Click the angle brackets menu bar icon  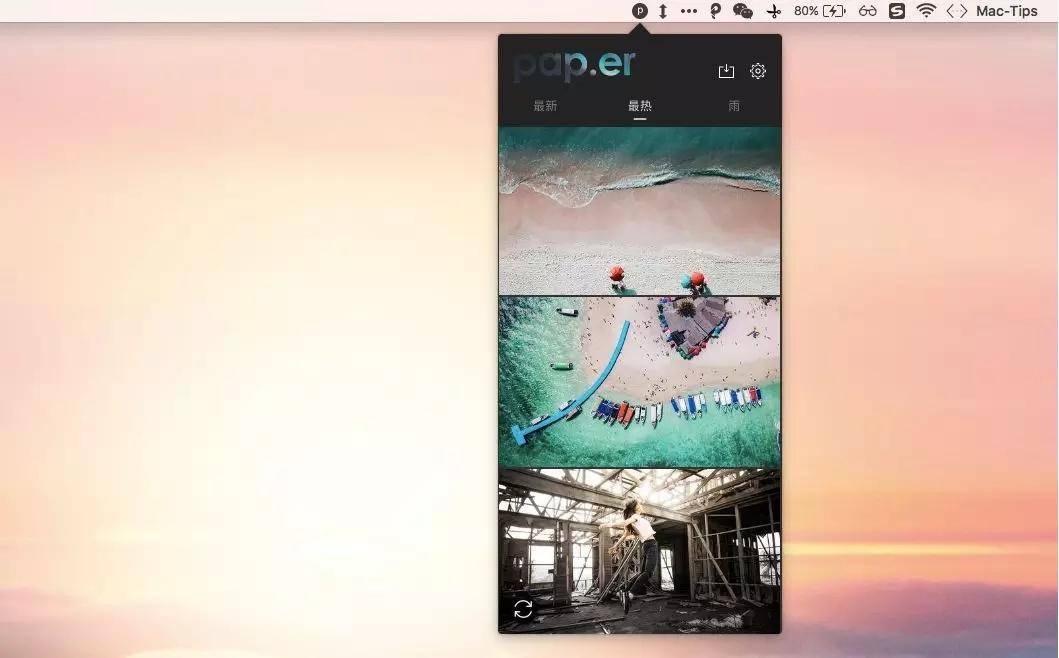(957, 11)
